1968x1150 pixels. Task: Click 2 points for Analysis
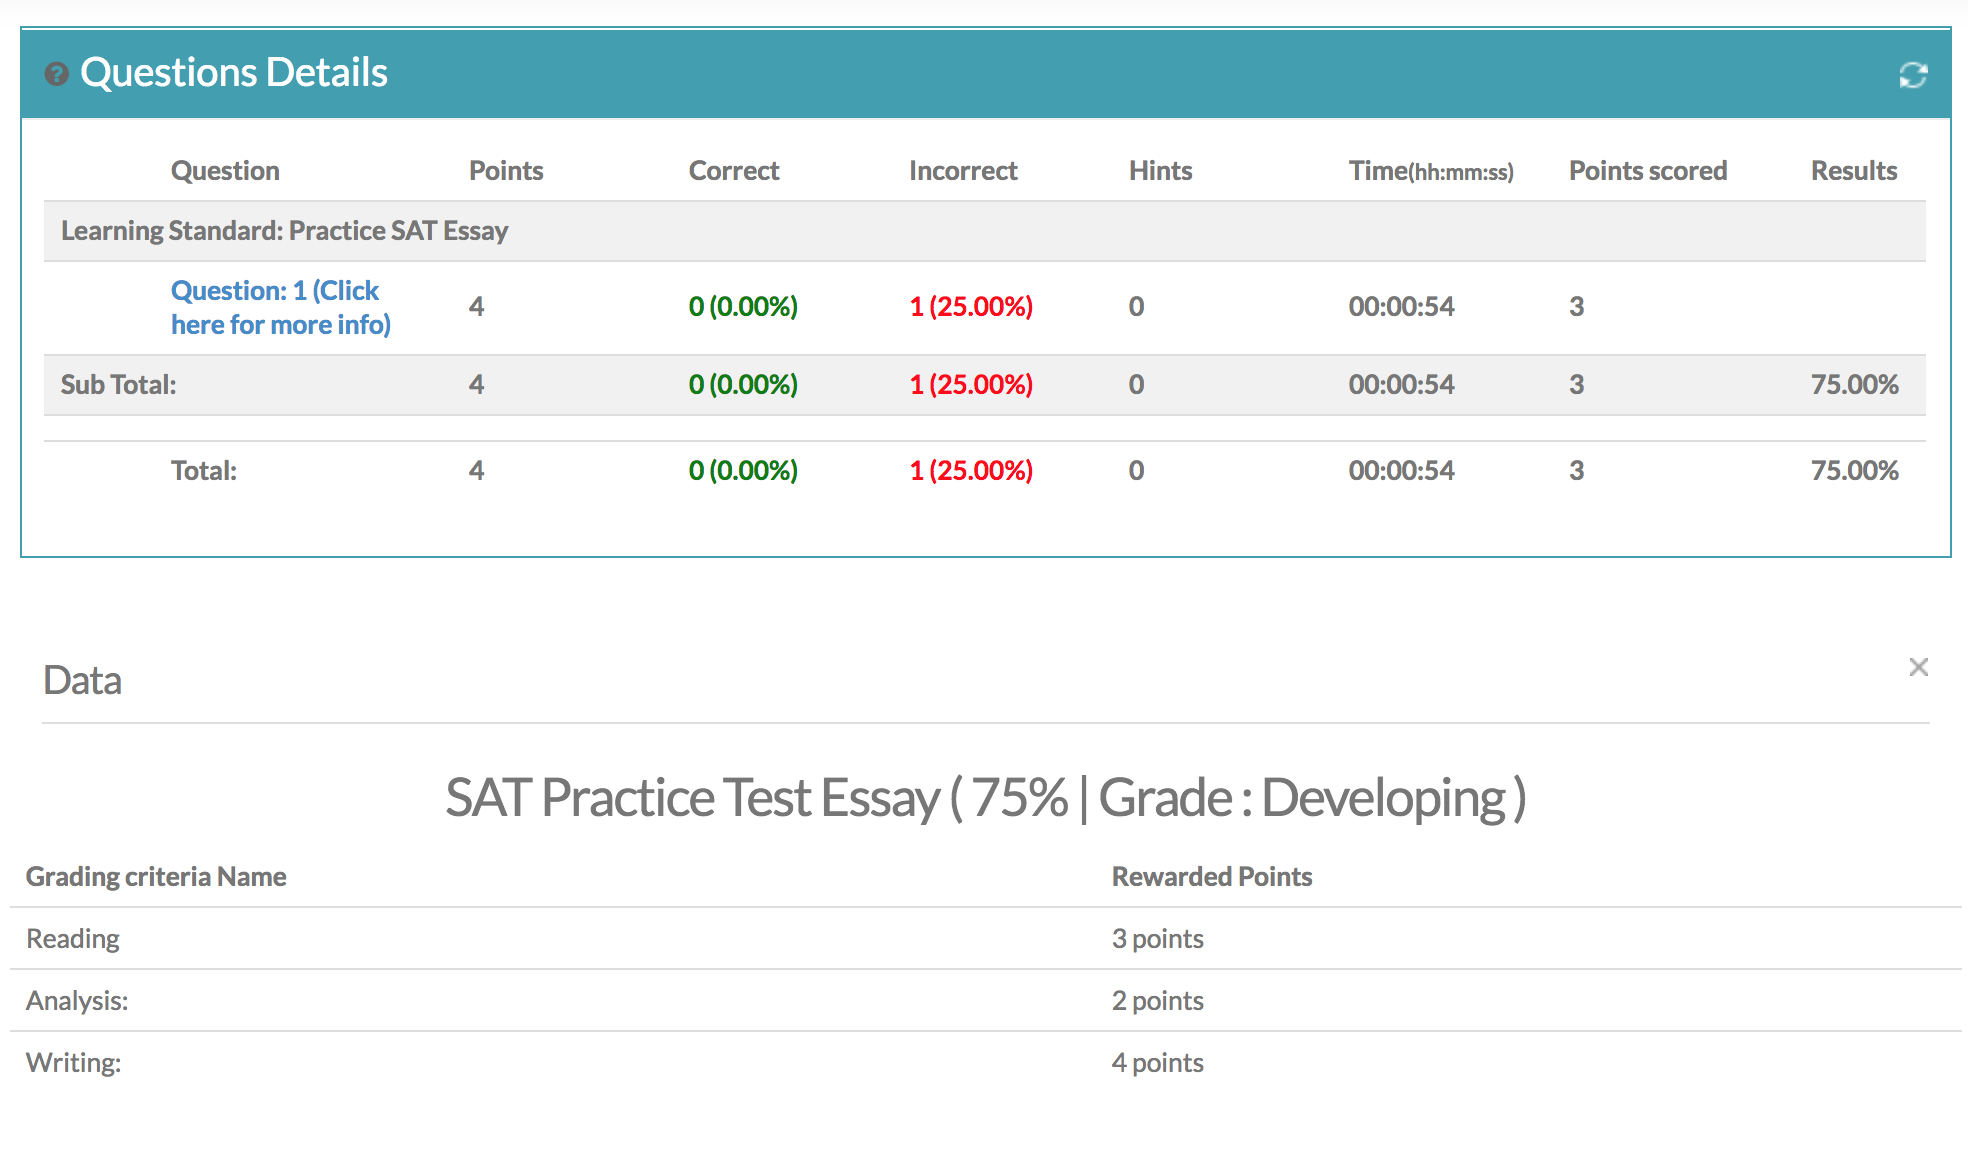(x=1158, y=1001)
